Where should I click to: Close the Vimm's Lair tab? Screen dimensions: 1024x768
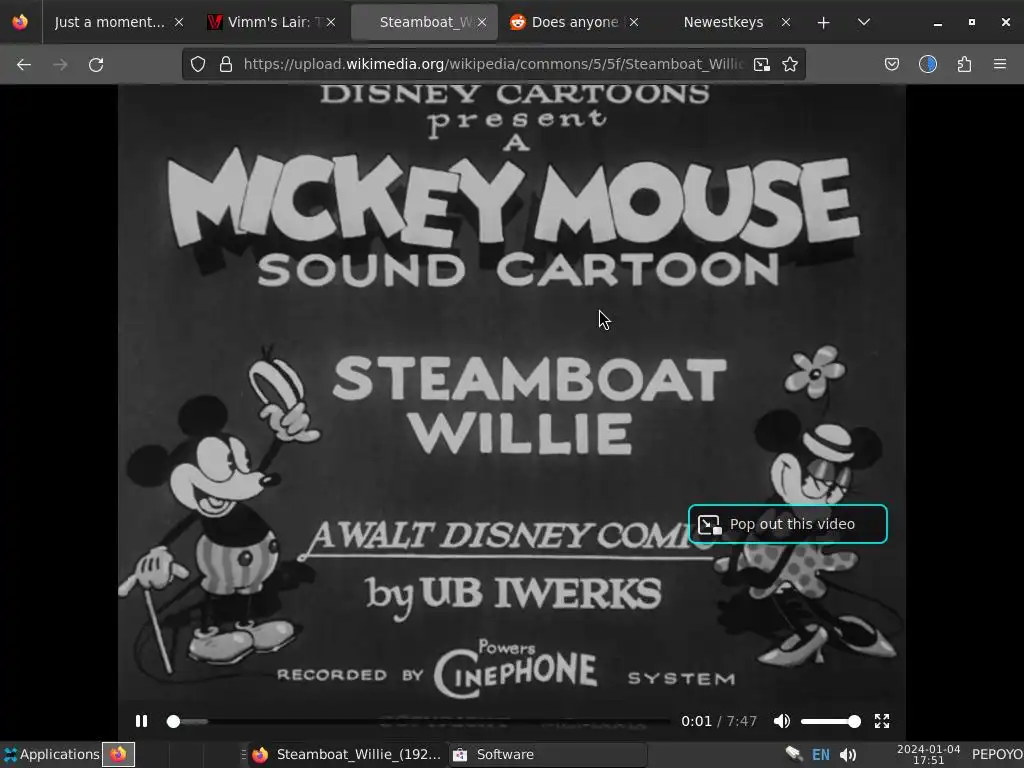pos(331,22)
